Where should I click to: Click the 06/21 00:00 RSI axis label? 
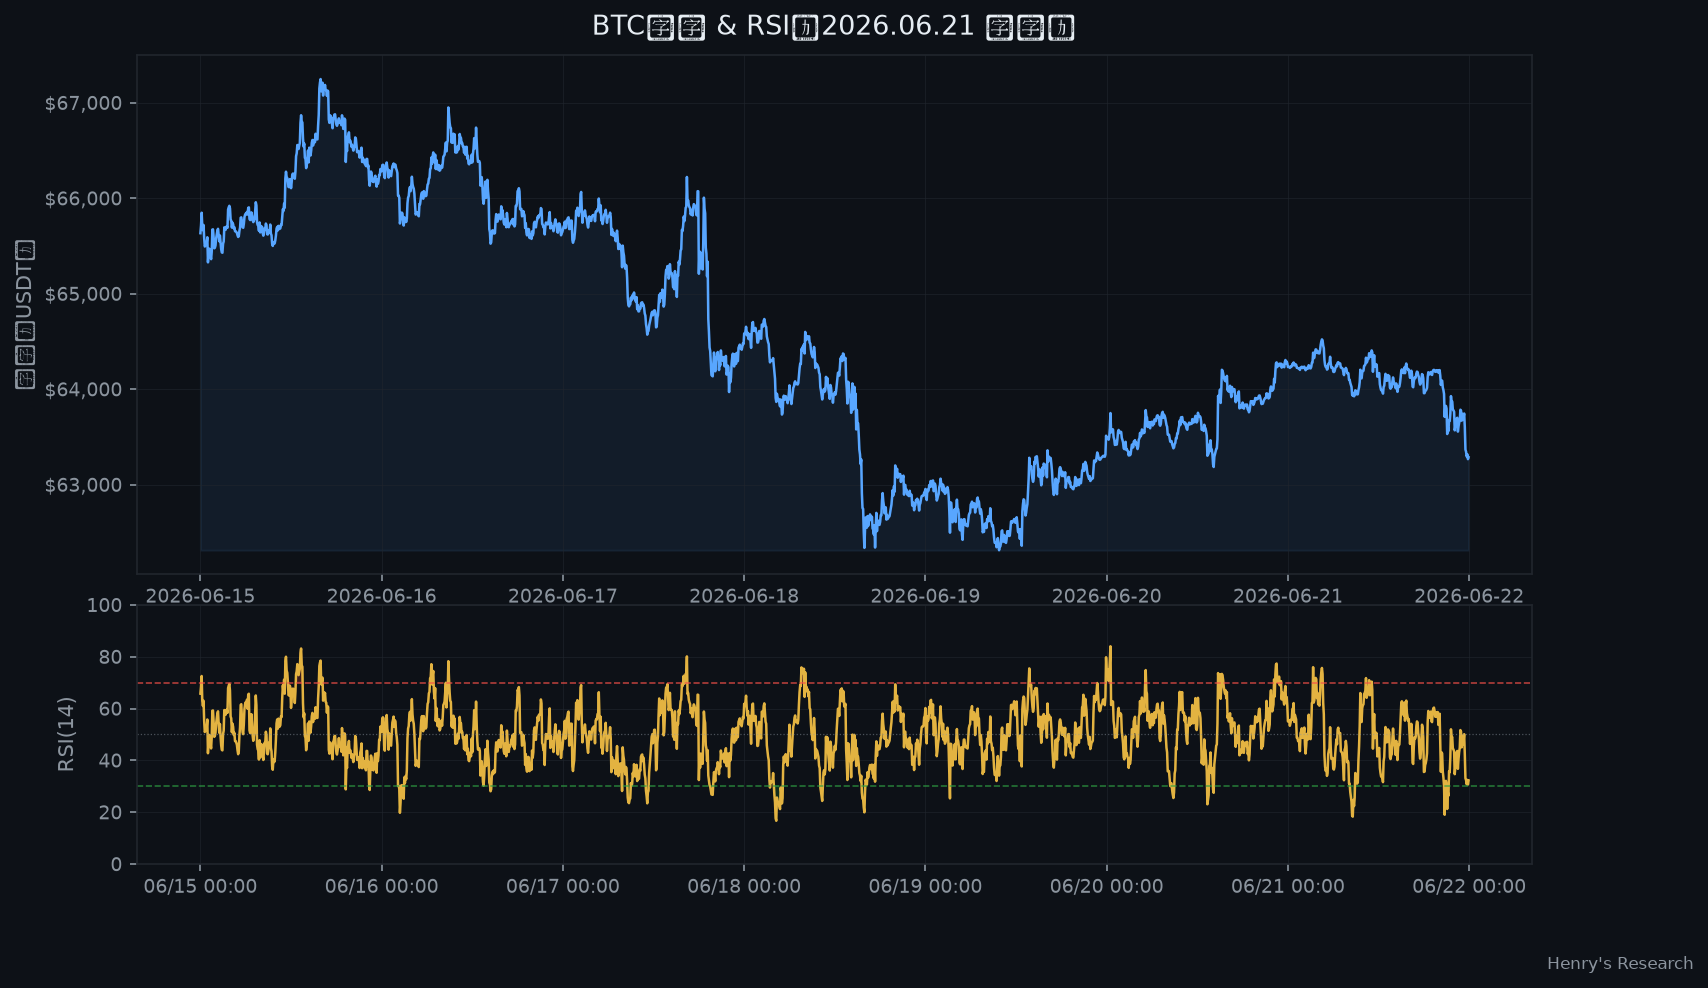point(1288,886)
